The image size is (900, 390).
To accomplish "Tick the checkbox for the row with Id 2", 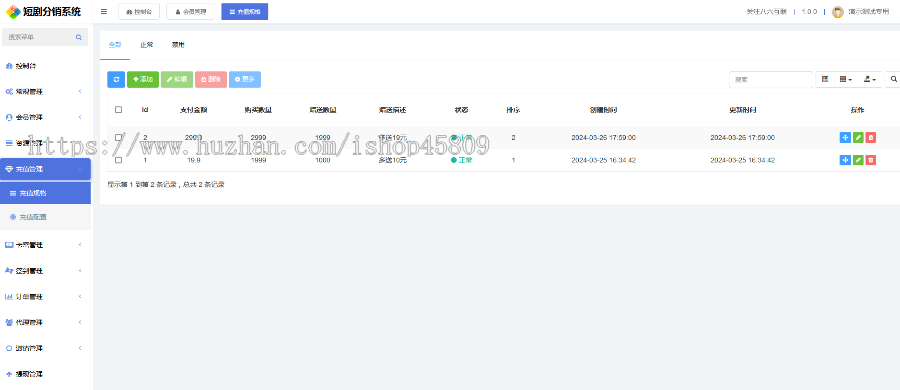I will (119, 137).
